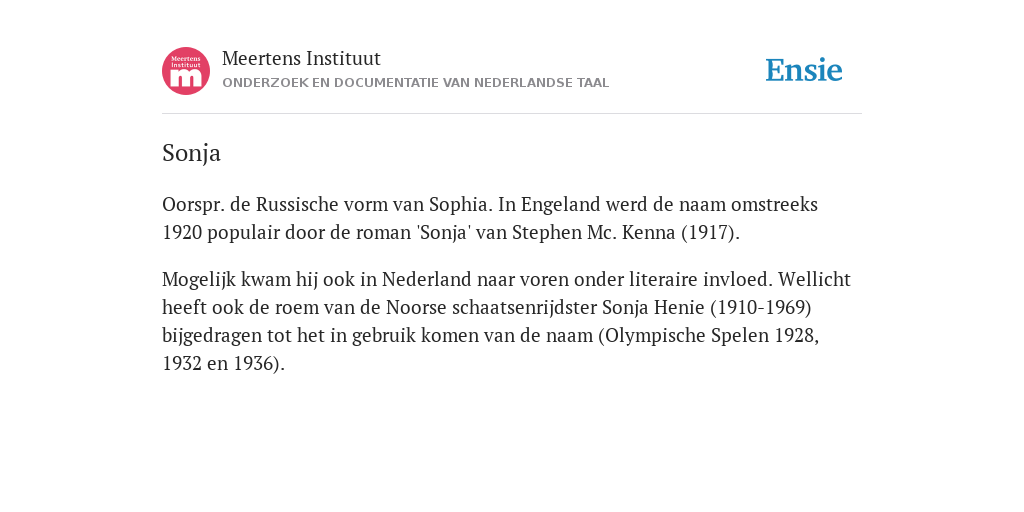The width and height of the screenshot is (1024, 512).
Task: Click the lifespan '(1910-1969)'
Action: [761, 307]
